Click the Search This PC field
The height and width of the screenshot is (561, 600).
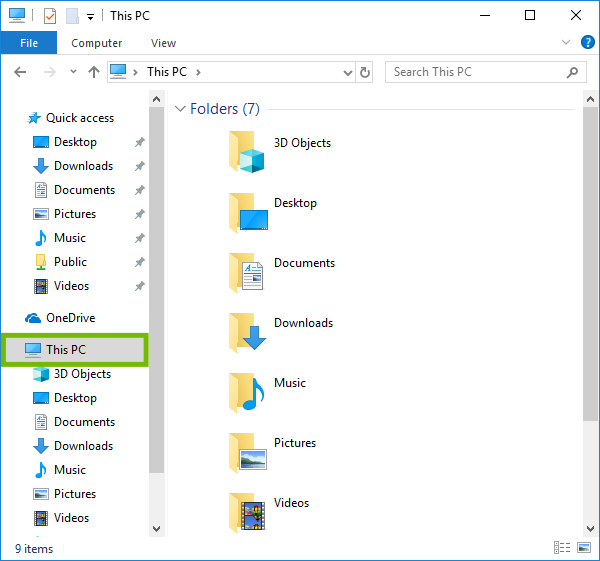(486, 72)
